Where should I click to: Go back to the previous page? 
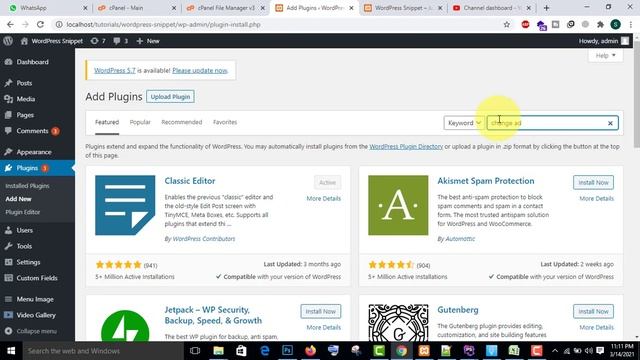[x=10, y=24]
